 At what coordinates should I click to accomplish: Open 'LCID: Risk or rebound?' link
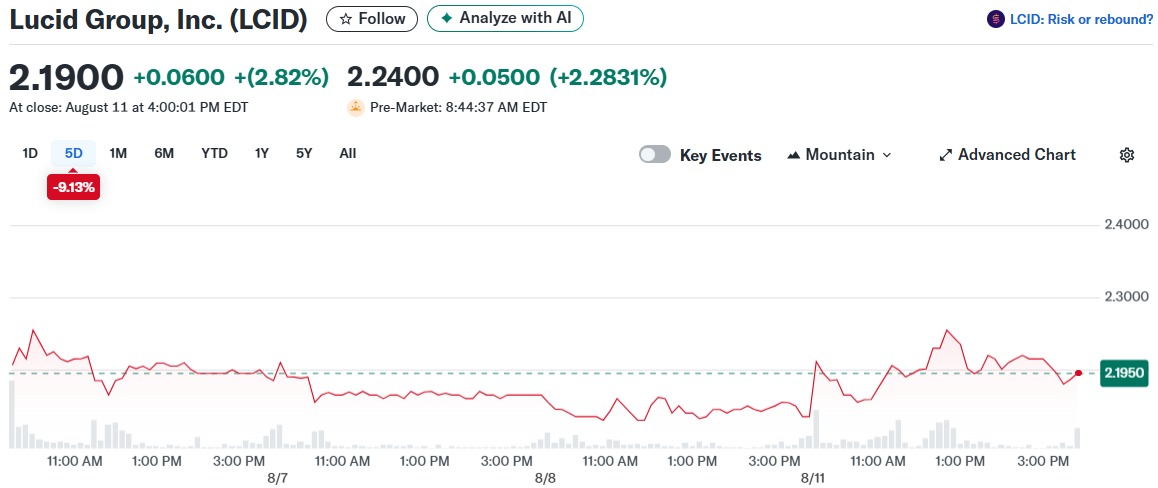coord(1081,20)
